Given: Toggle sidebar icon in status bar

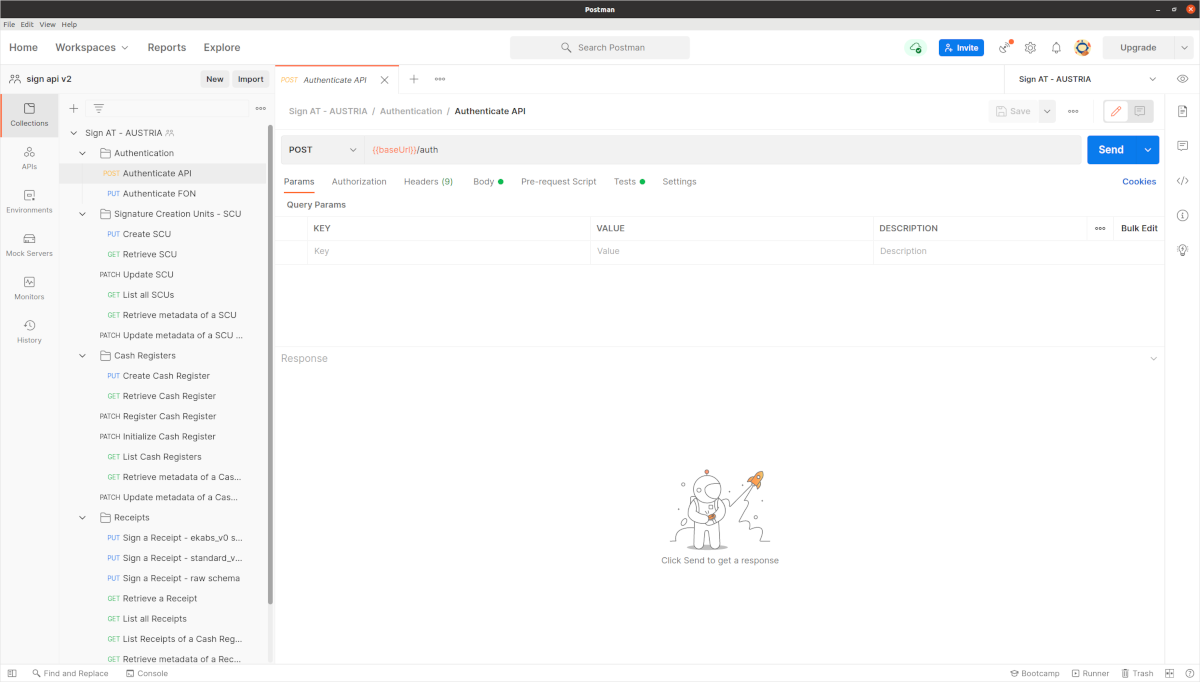Looking at the screenshot, I should (13, 674).
